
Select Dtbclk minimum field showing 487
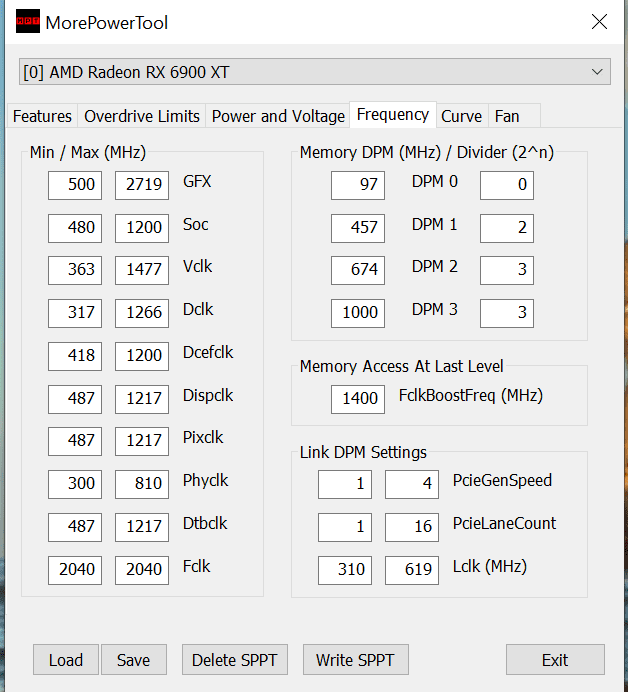pos(75,527)
